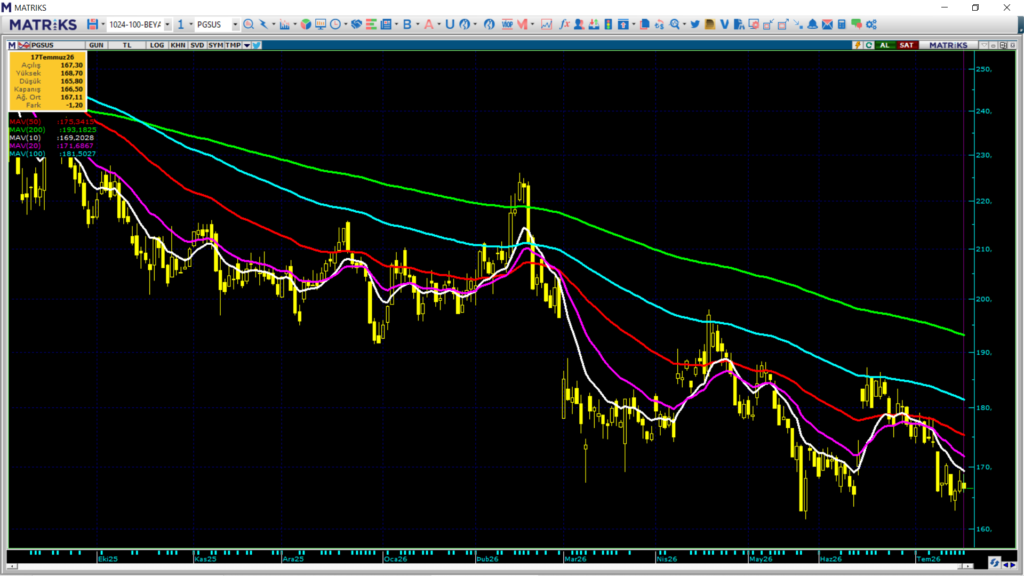Open the pie chart icon in the toolbar
The height and width of the screenshot is (576, 1024).
tap(306, 24)
